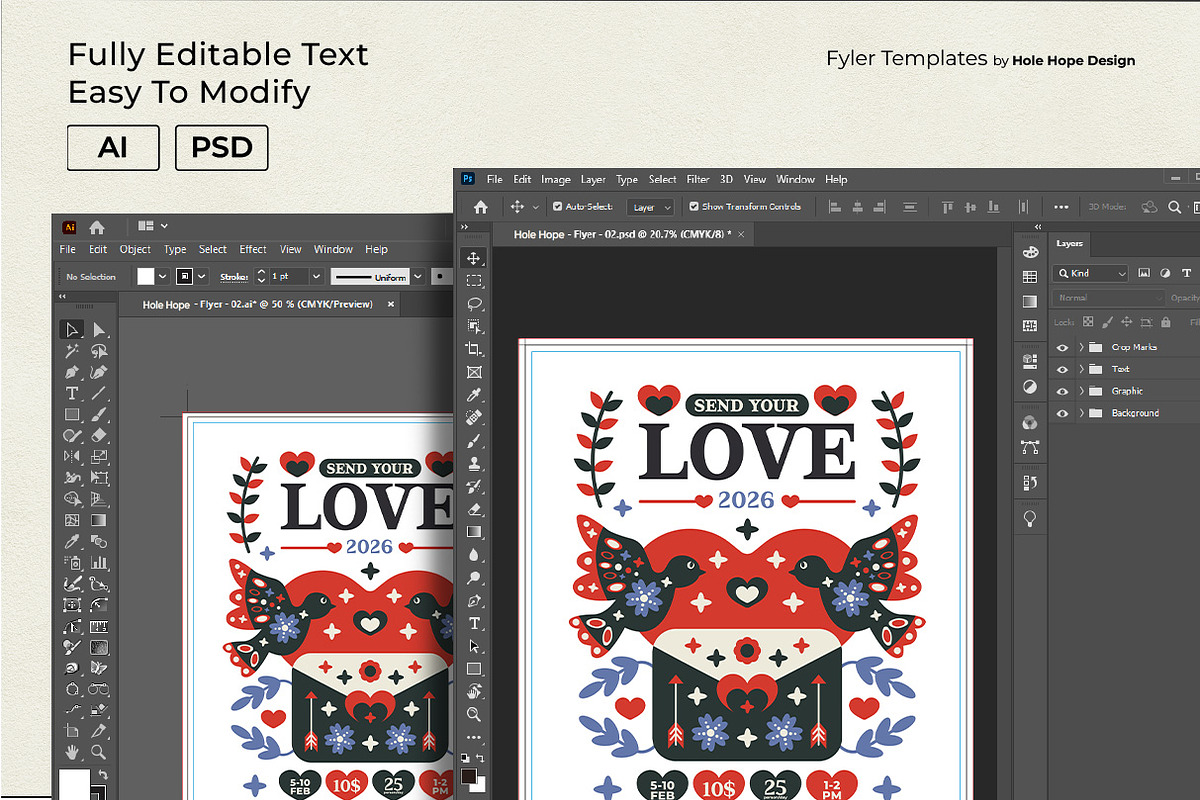Select the Spot Healing Brush tool

(474, 418)
